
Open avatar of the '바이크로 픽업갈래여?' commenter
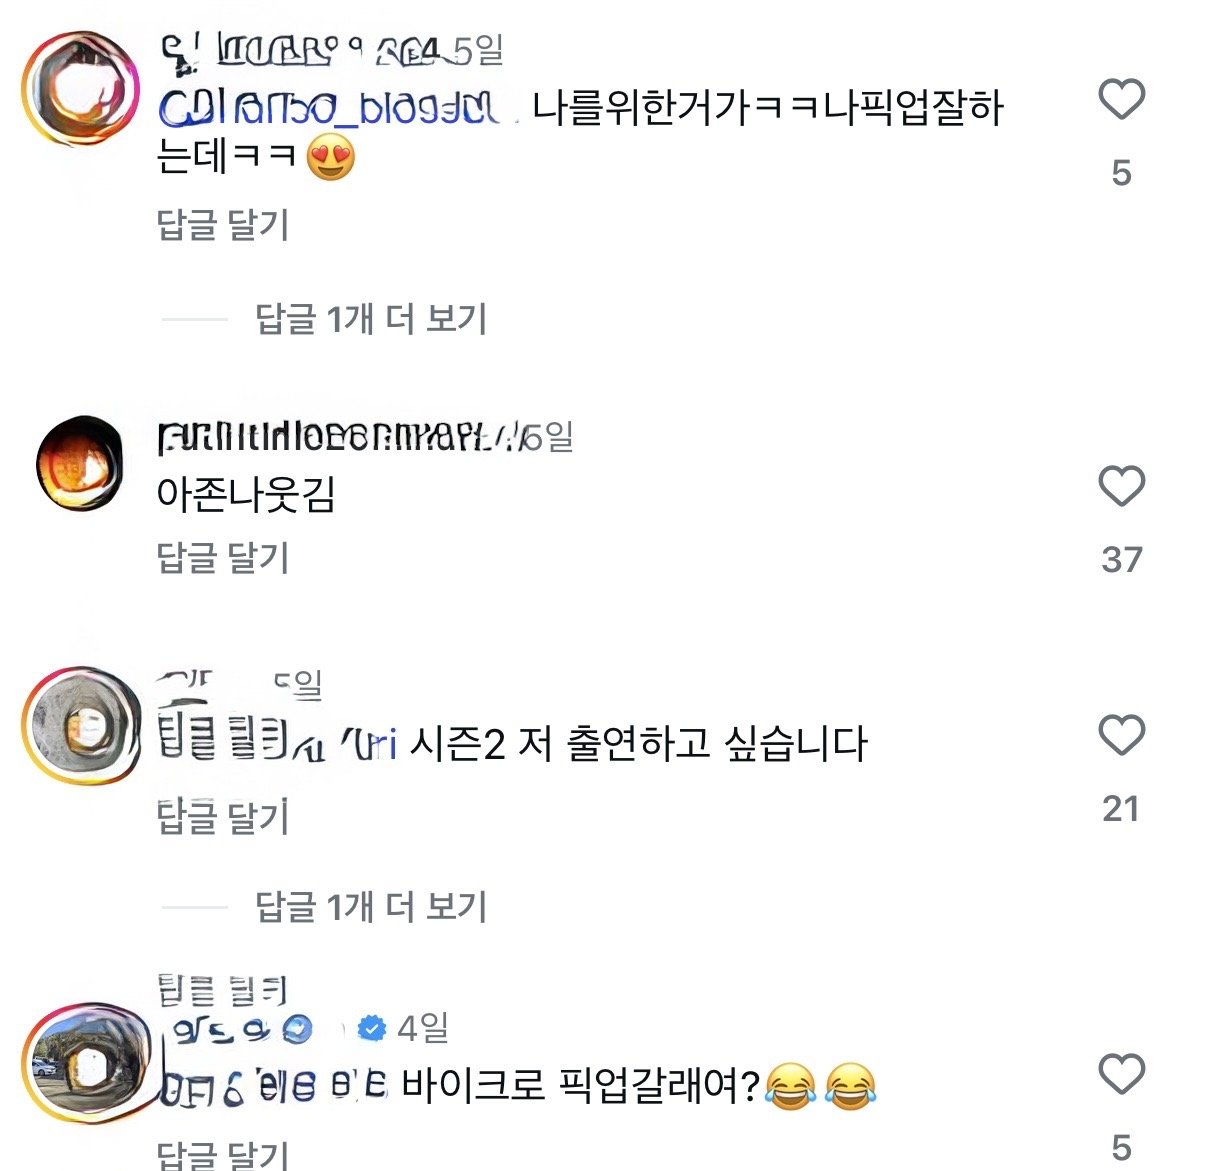pos(80,1064)
